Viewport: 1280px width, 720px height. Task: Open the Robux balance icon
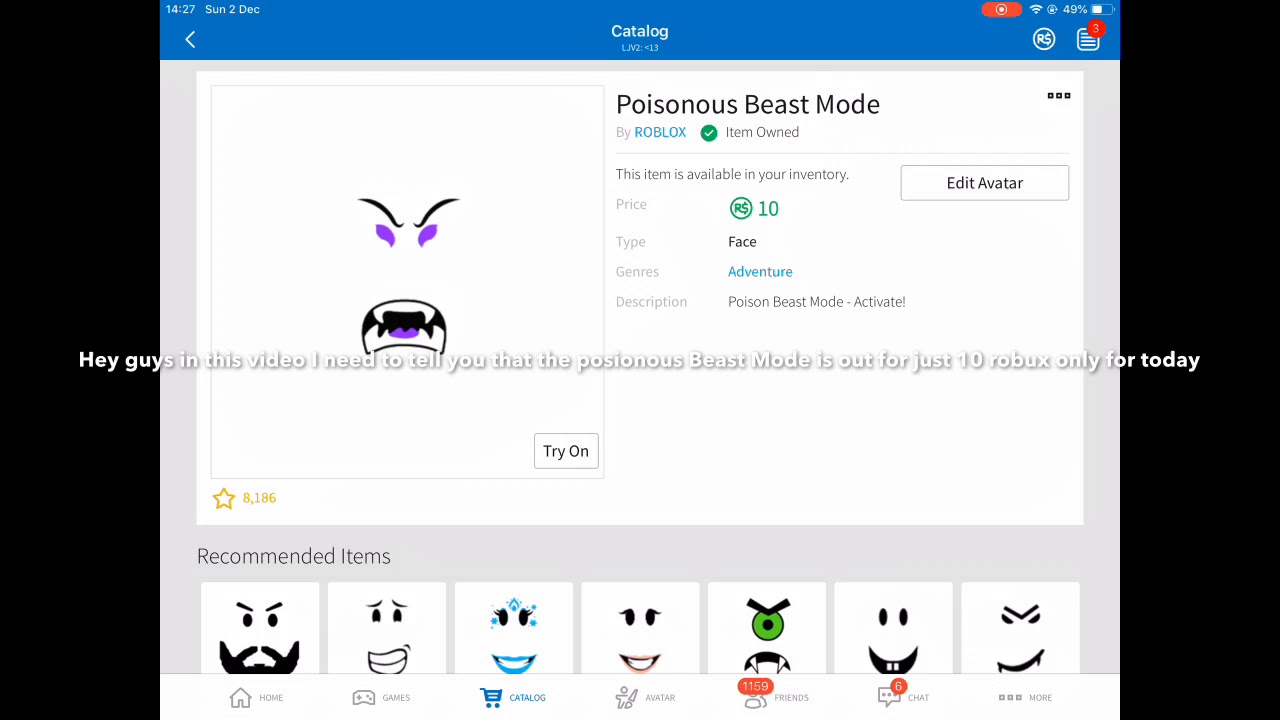pyautogui.click(x=1043, y=39)
